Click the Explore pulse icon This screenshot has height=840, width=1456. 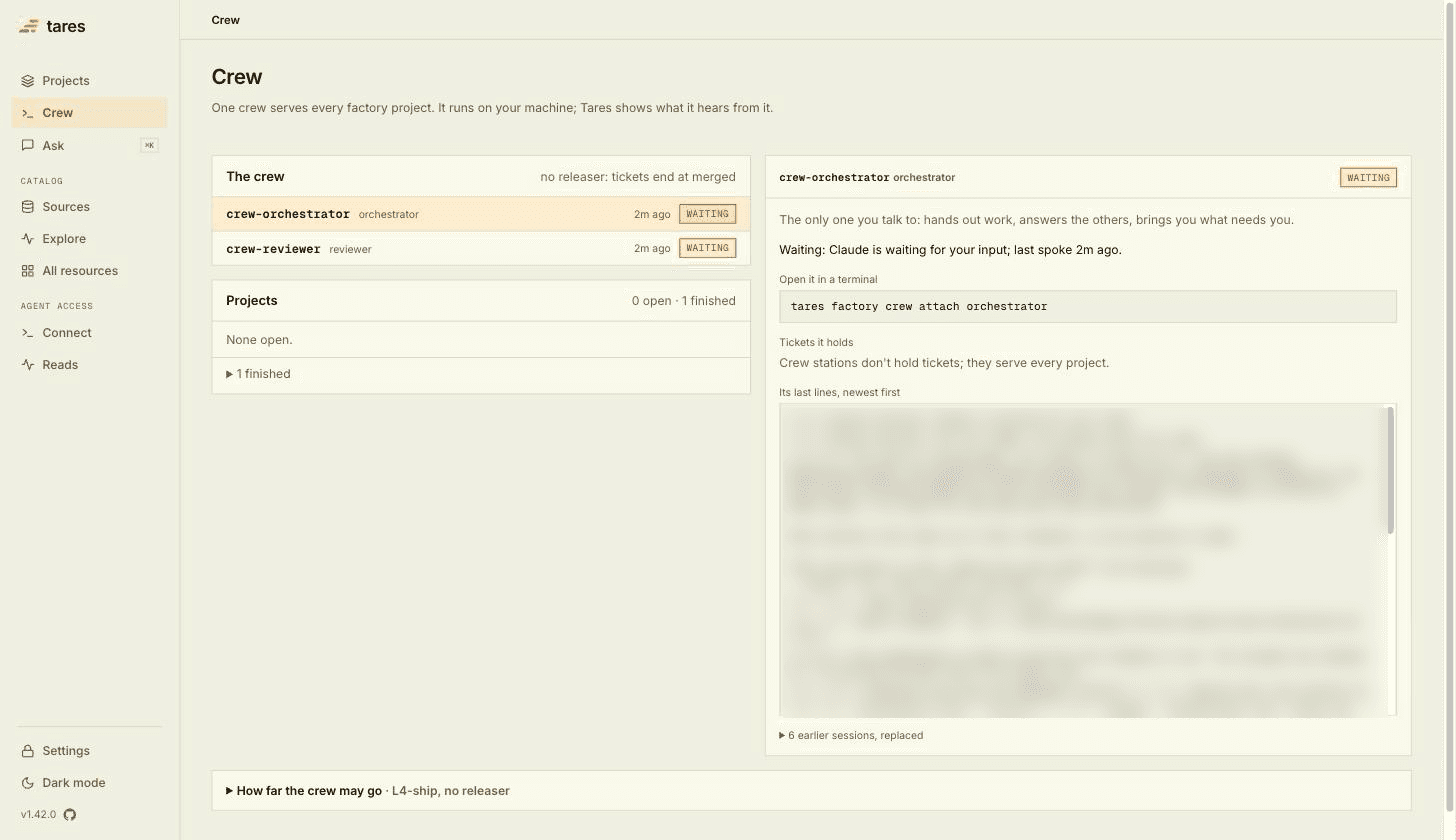(x=28, y=239)
